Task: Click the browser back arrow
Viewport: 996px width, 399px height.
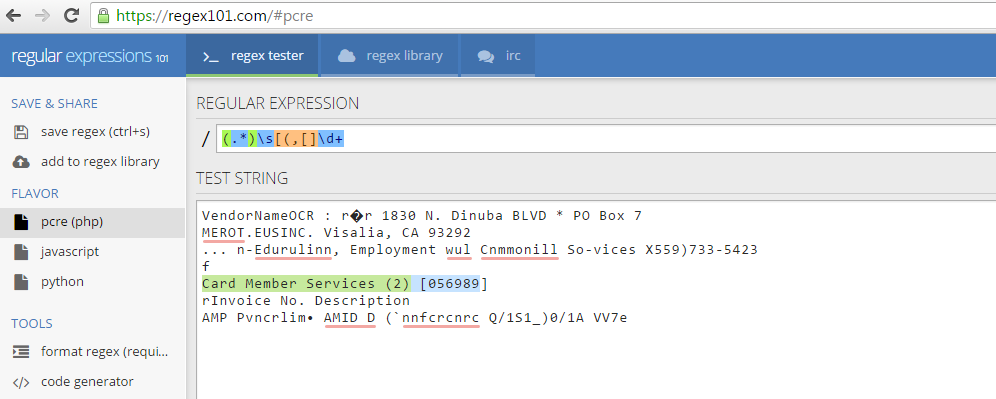Action: (14, 15)
